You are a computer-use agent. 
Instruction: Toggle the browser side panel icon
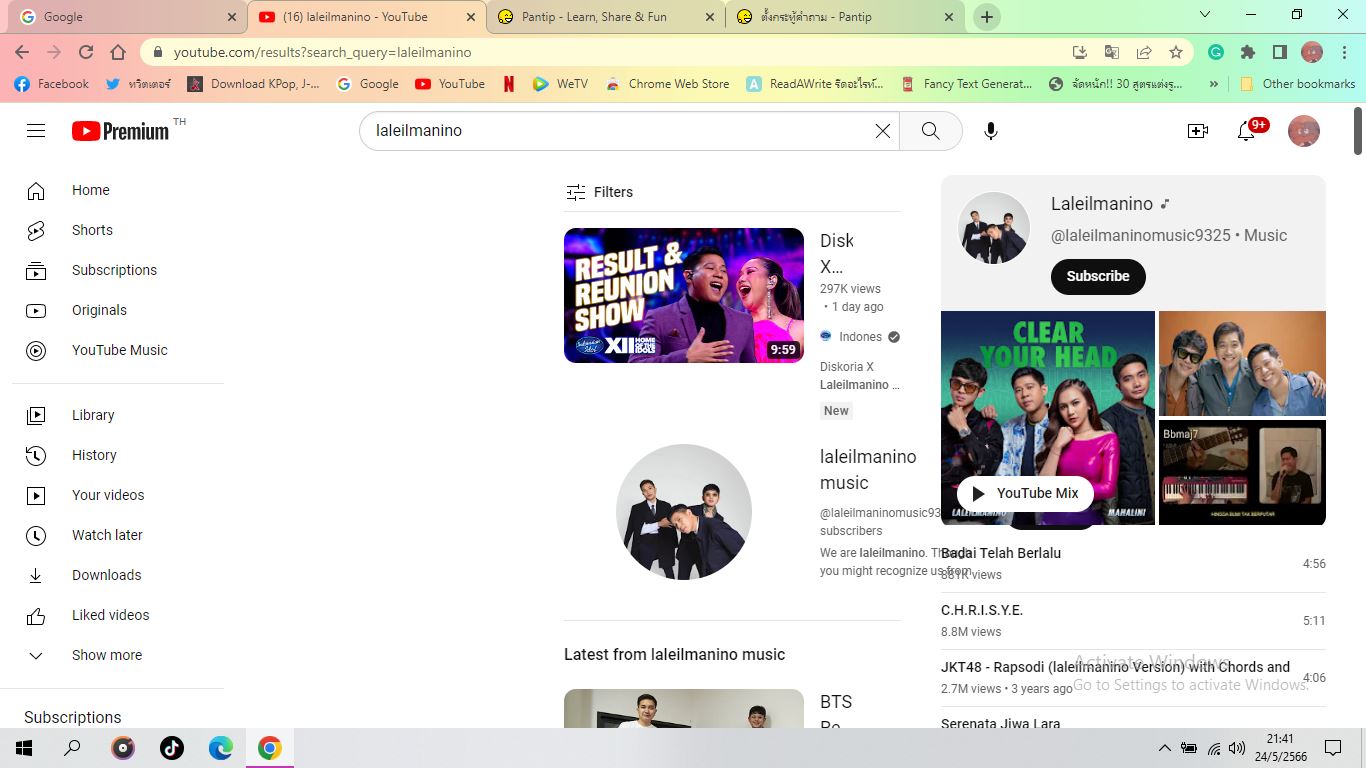click(x=1280, y=52)
